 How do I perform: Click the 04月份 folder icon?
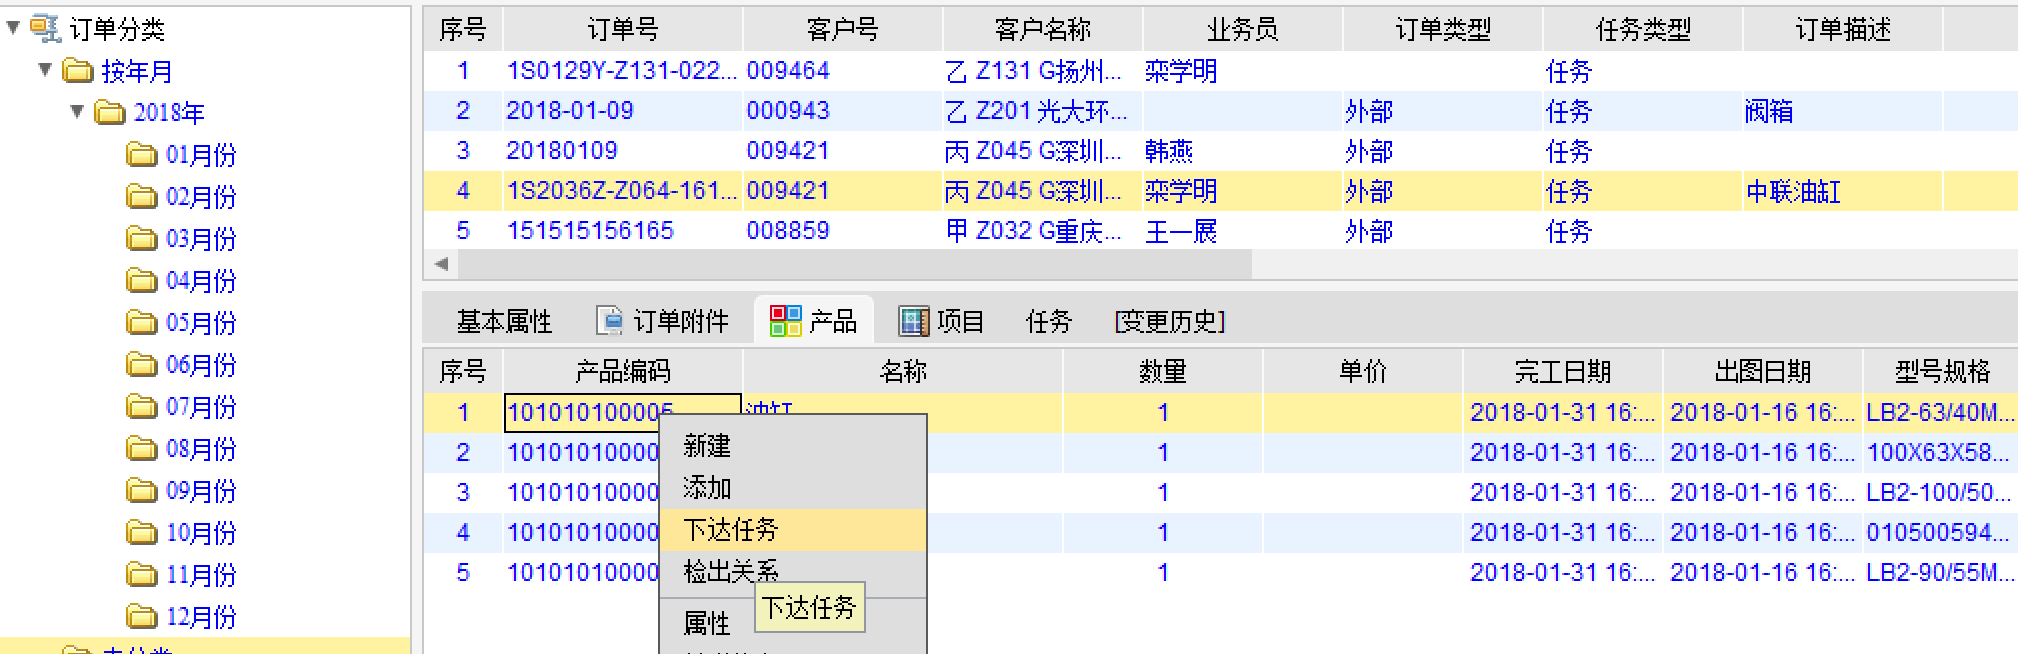[x=142, y=280]
